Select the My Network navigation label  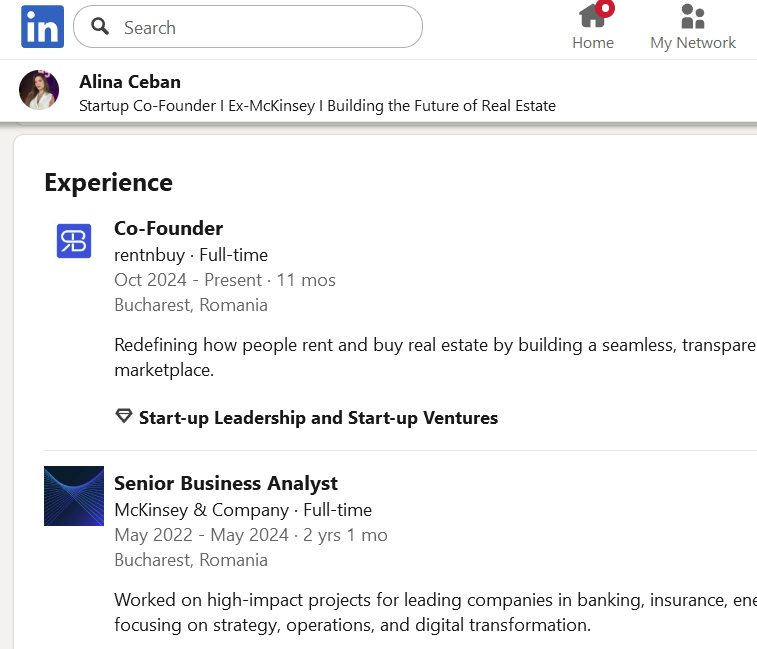[x=693, y=43]
